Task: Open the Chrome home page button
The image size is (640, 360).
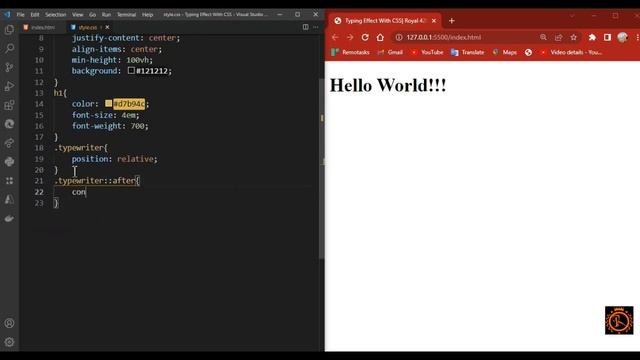Action: point(380,37)
